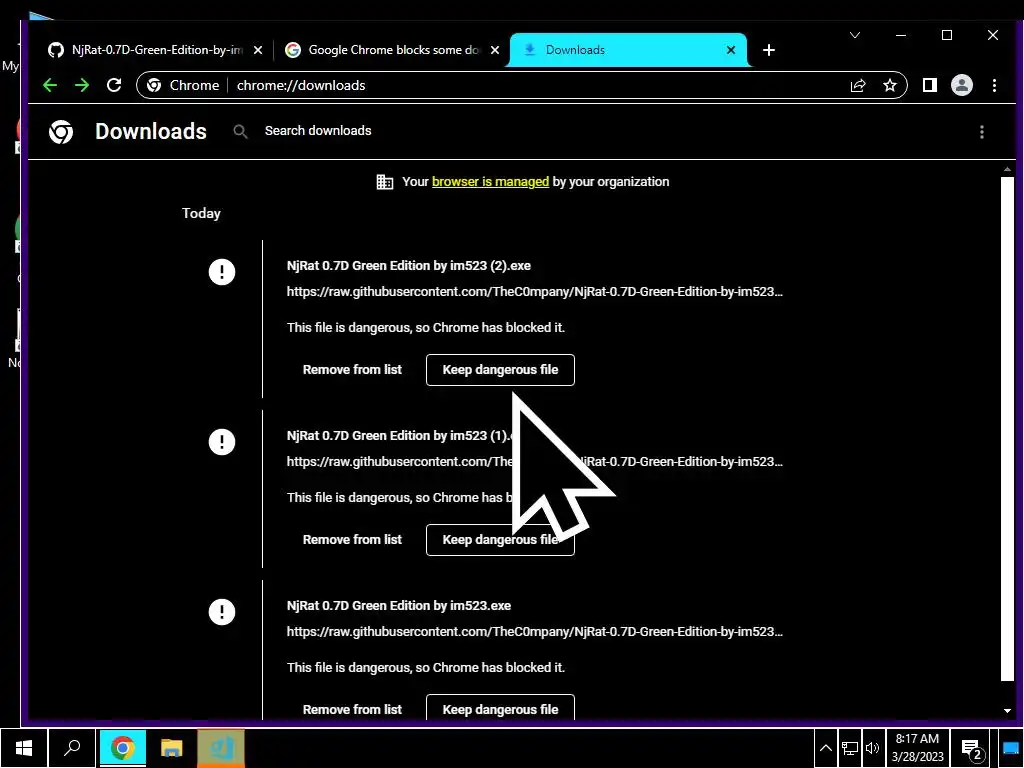
Task: Click the URL under im523 (1).exe
Action: [x=535, y=462]
